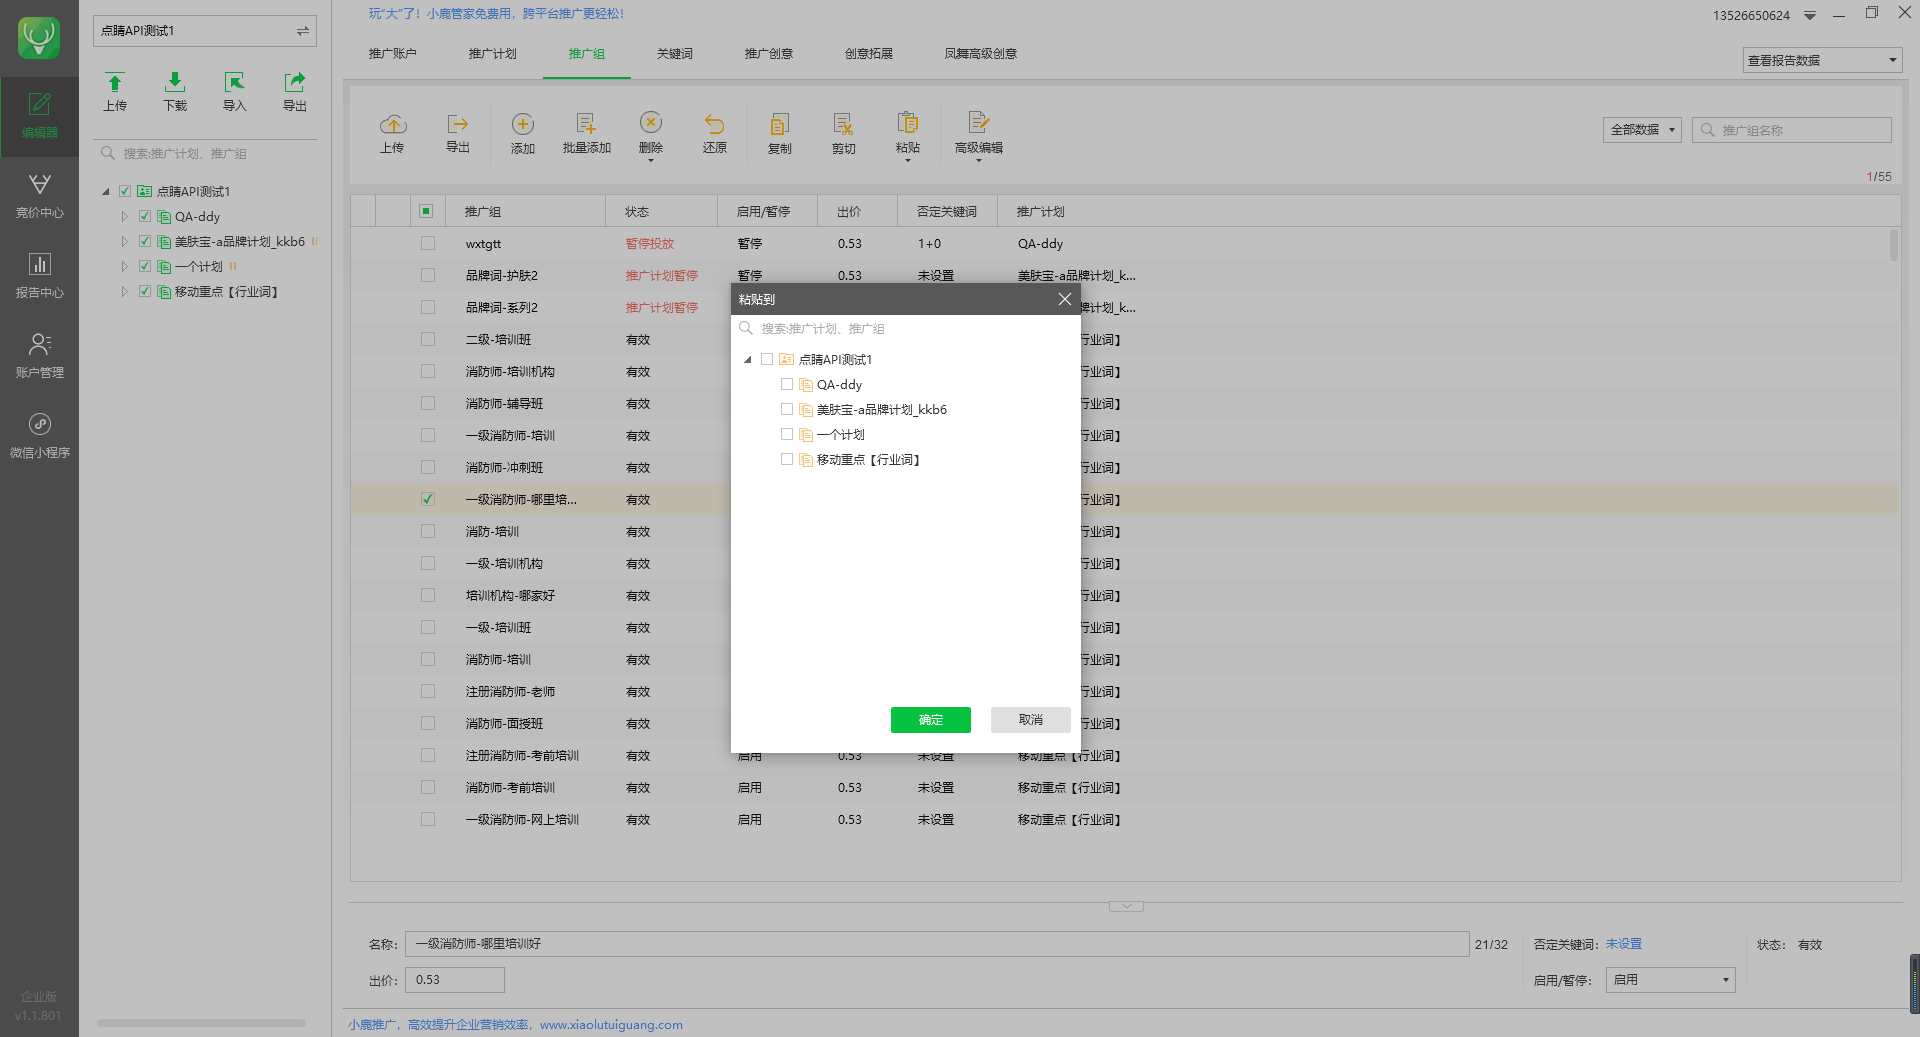Click the green deer app logo
The image size is (1920, 1037).
click(x=39, y=38)
